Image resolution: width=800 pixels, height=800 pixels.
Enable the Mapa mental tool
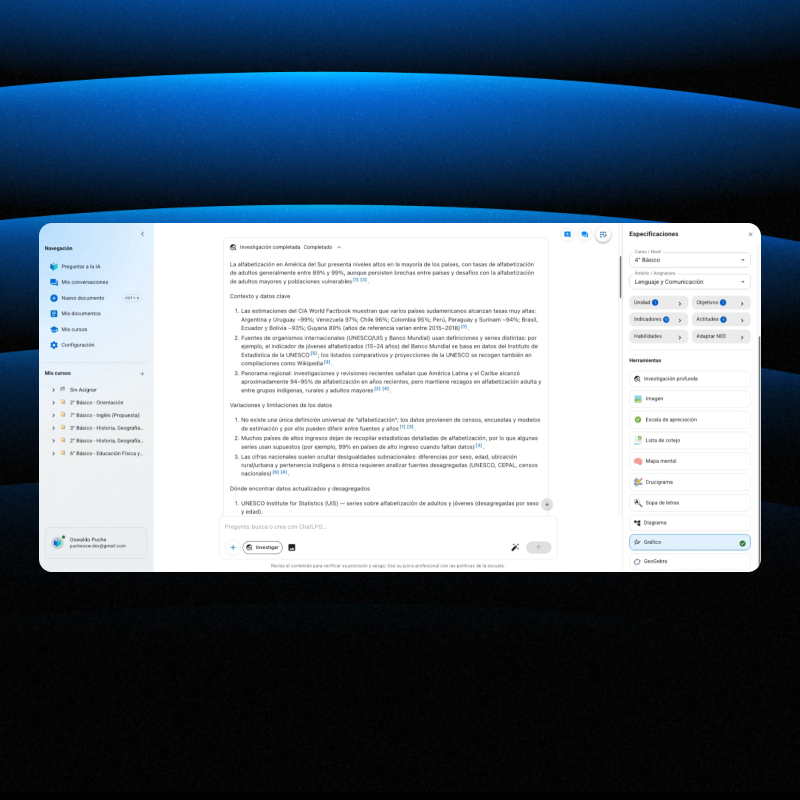point(690,460)
